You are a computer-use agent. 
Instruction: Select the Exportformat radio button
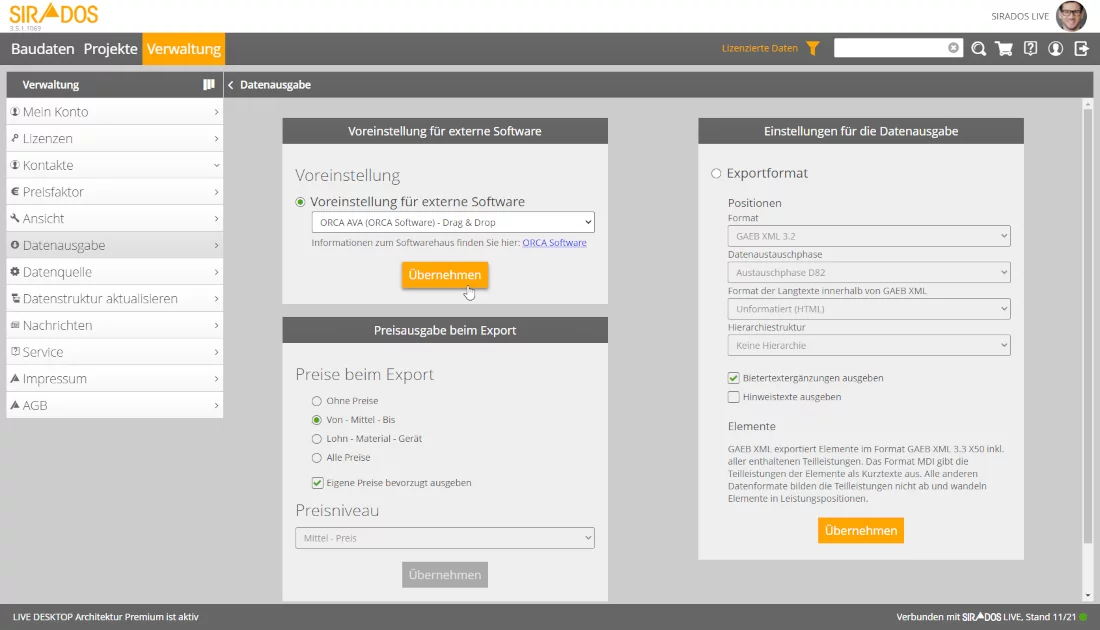pyautogui.click(x=716, y=174)
